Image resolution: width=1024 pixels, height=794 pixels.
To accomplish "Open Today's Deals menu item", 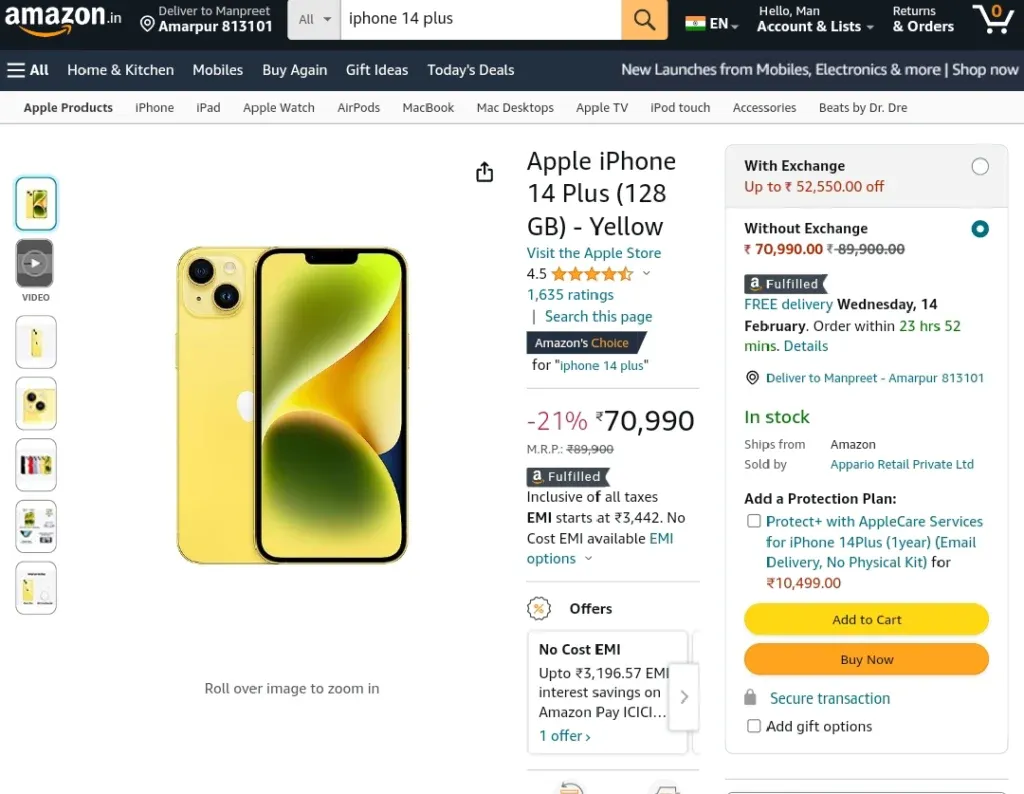I will [470, 70].
